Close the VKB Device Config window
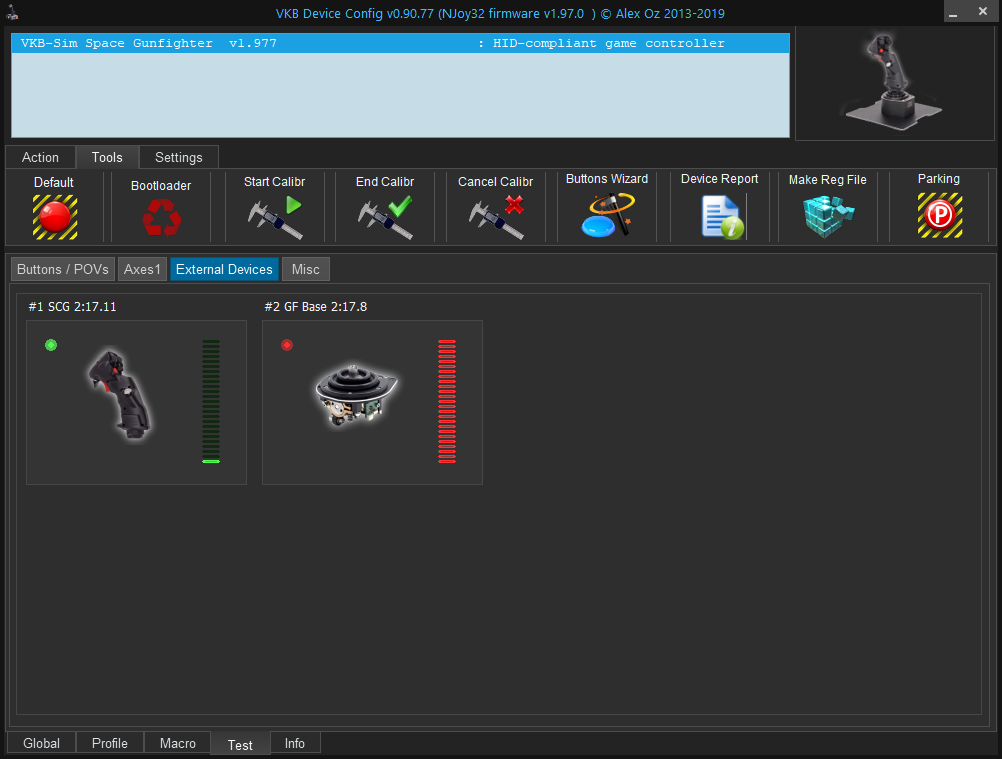This screenshot has width=1002, height=759. pos(983,12)
